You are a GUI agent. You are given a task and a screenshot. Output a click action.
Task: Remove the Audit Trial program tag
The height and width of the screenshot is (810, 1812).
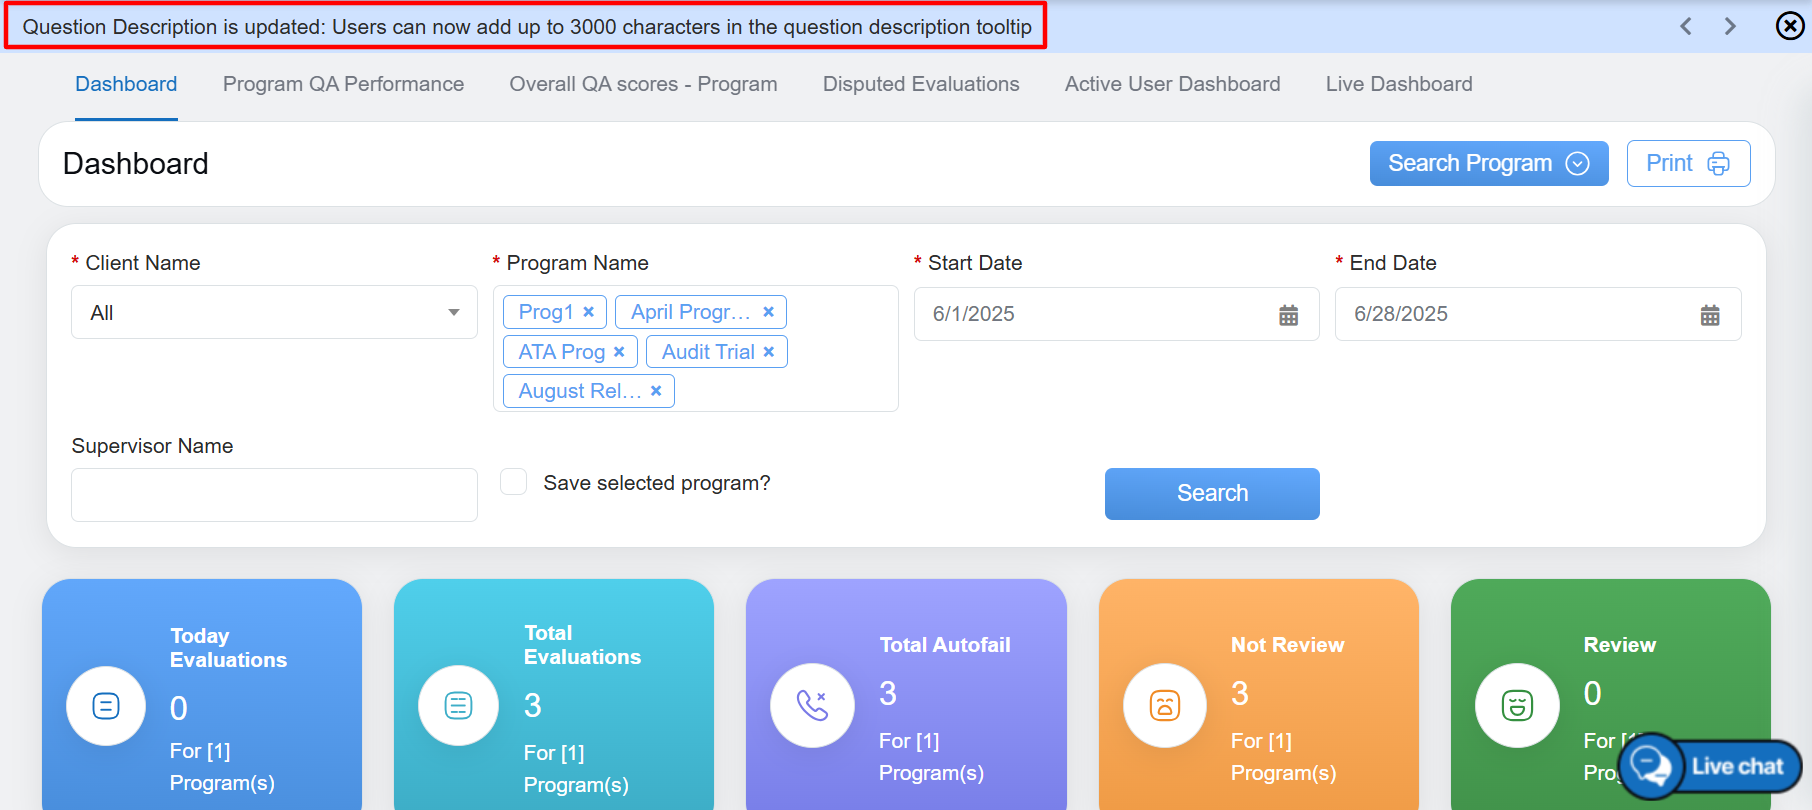(x=769, y=352)
